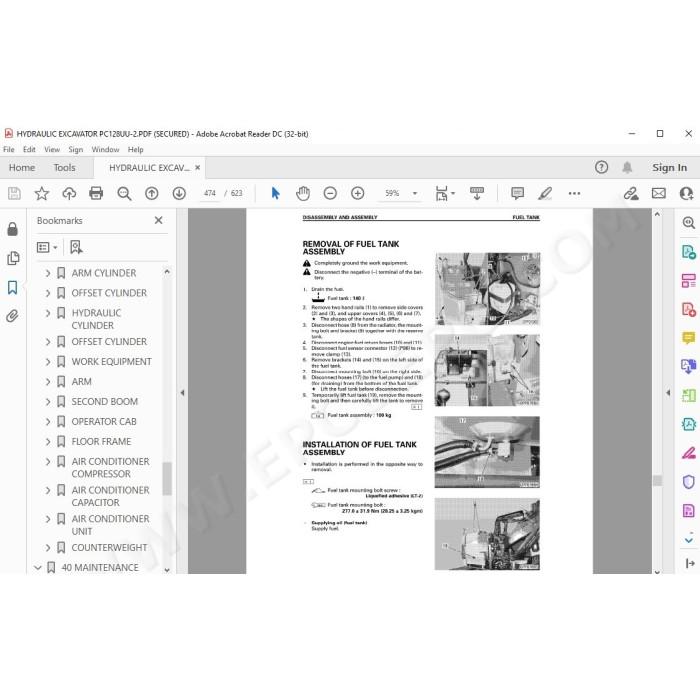Select the highlighter pen tool
Image resolution: width=700 pixels, height=700 pixels.
point(545,193)
